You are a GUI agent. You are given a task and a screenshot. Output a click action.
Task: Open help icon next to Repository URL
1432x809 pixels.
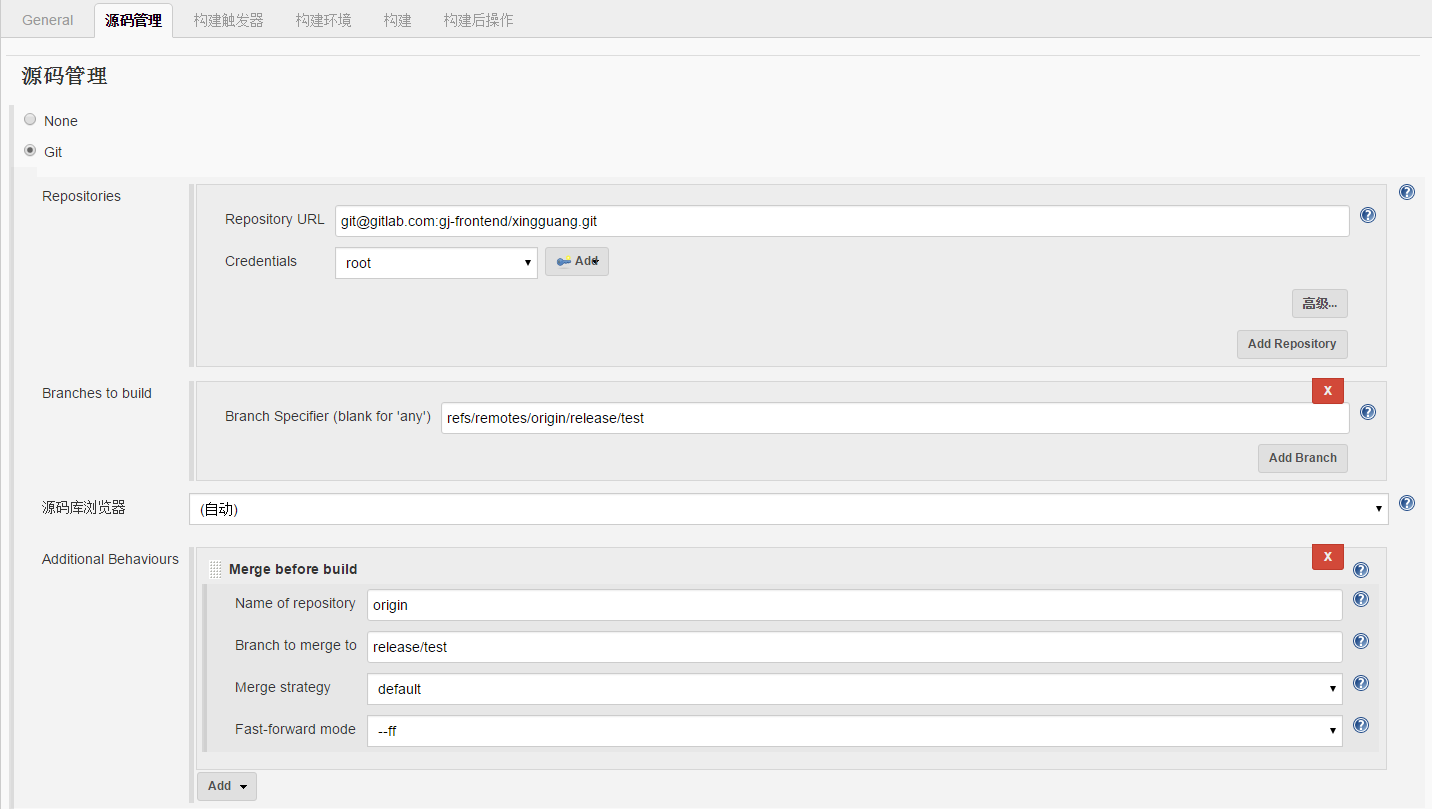1368,215
